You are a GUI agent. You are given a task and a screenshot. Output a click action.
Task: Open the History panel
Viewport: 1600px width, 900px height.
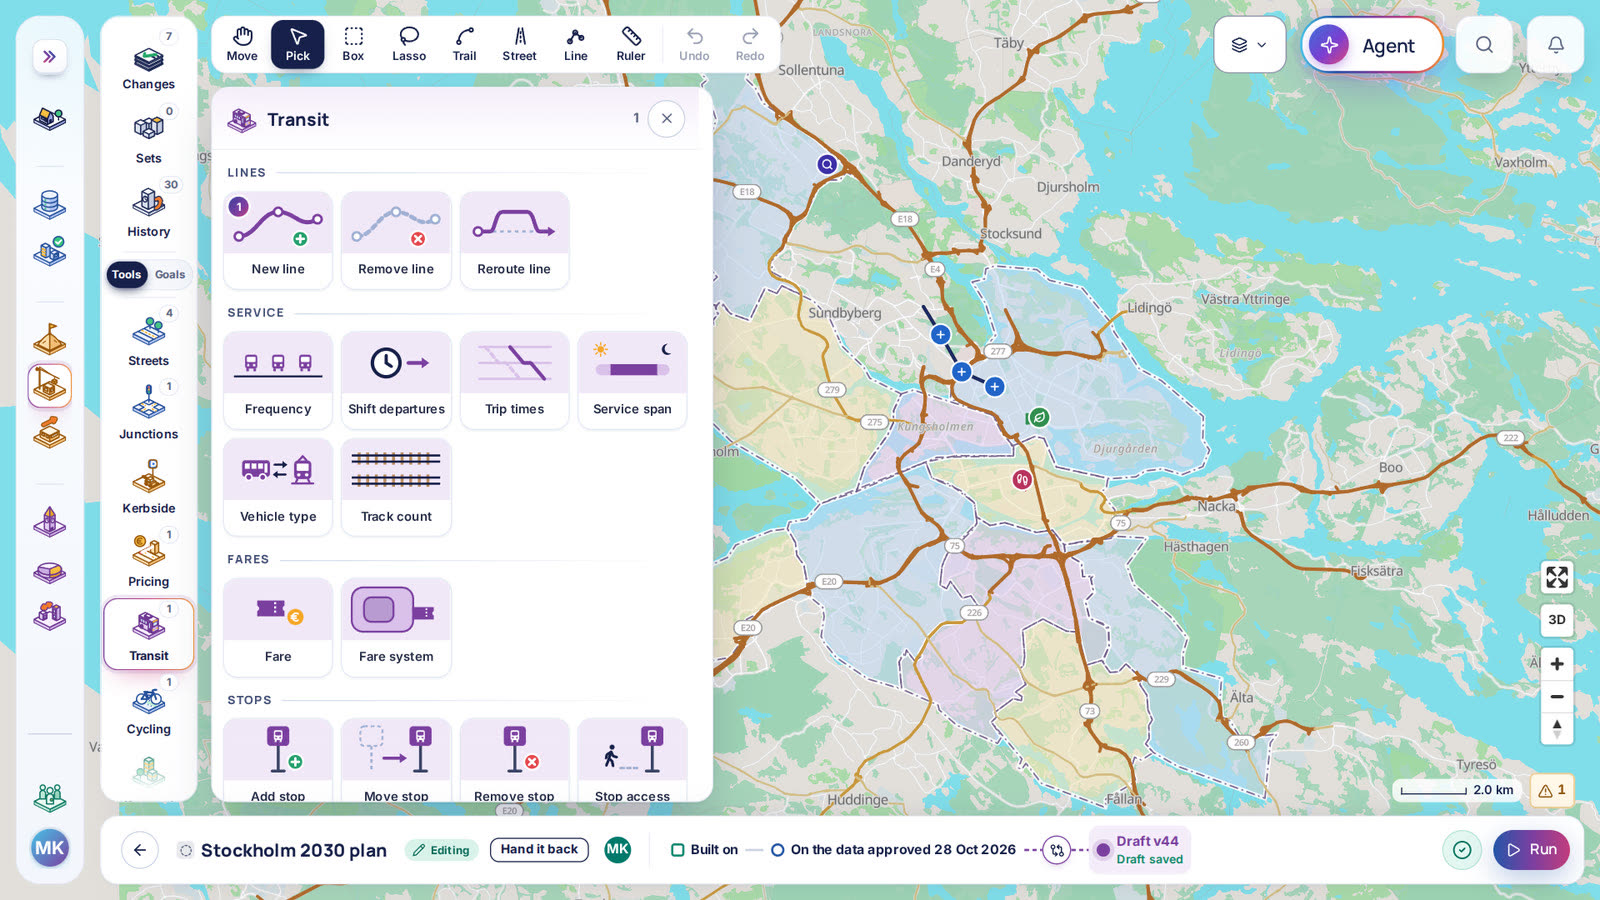pos(149,210)
